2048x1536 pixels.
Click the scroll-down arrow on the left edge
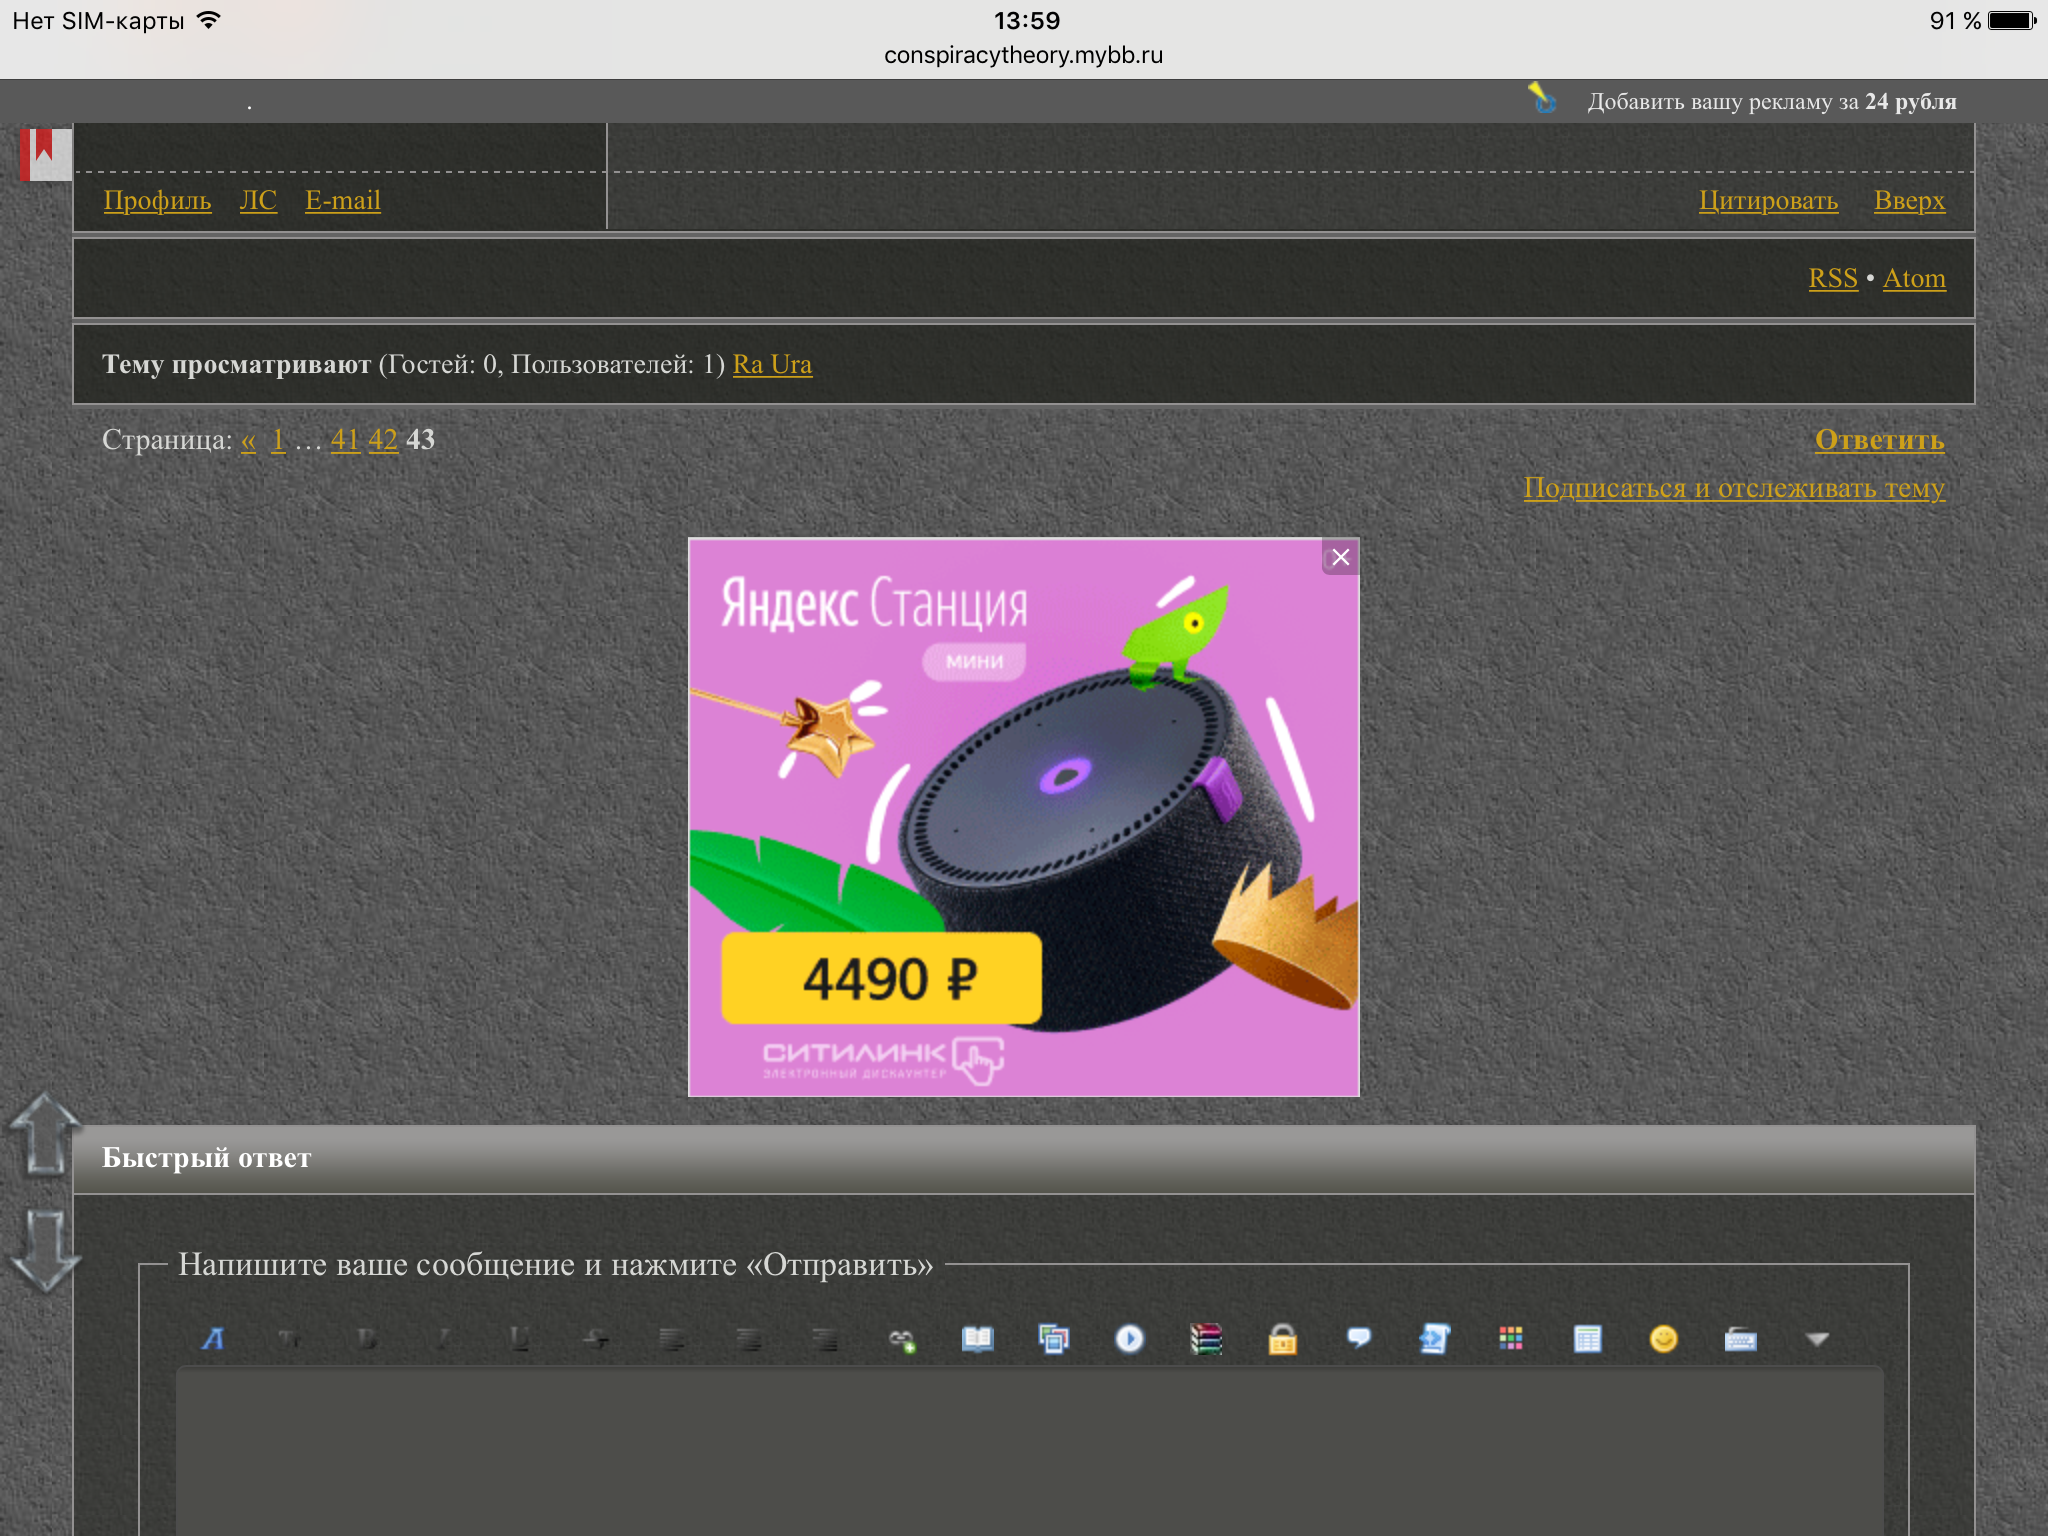(44, 1250)
